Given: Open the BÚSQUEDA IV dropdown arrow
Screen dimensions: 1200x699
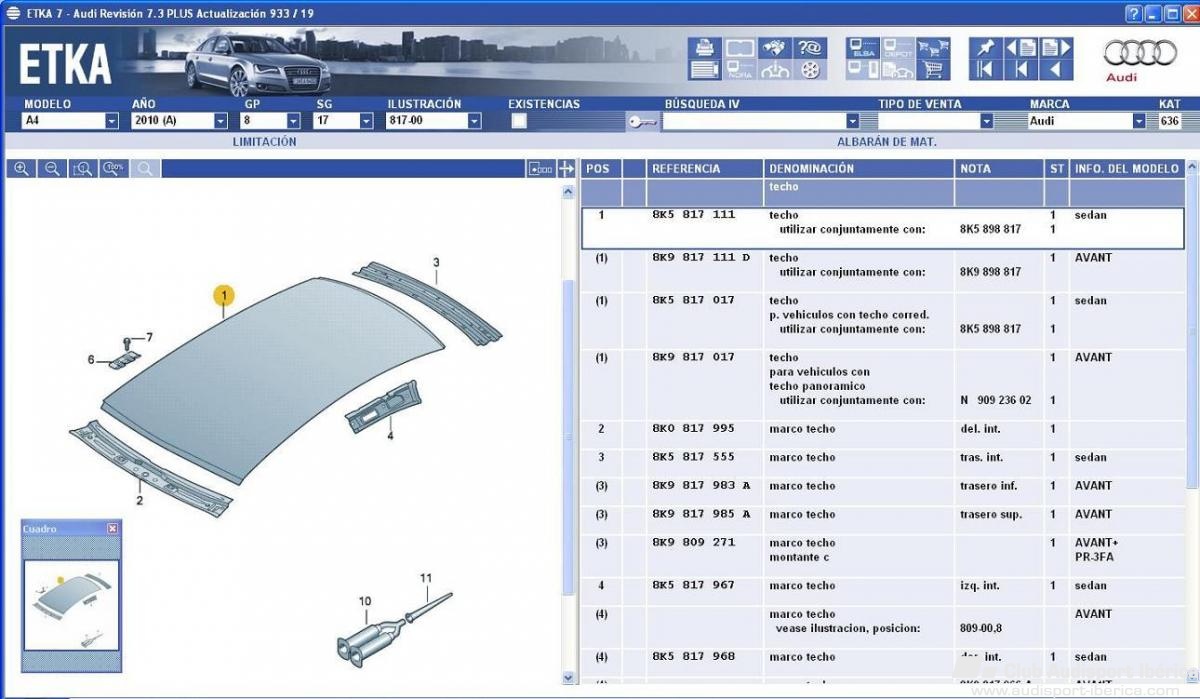Looking at the screenshot, I should click(x=852, y=121).
